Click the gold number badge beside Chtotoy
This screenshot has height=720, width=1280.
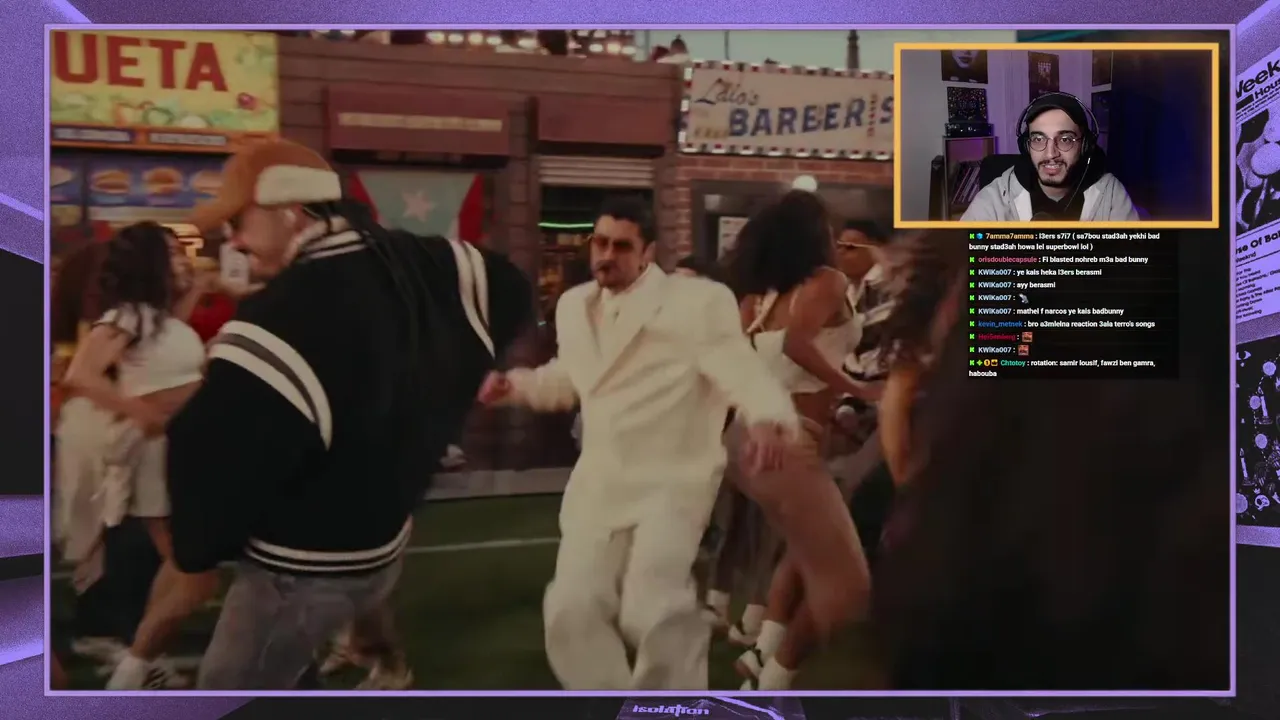coord(986,363)
